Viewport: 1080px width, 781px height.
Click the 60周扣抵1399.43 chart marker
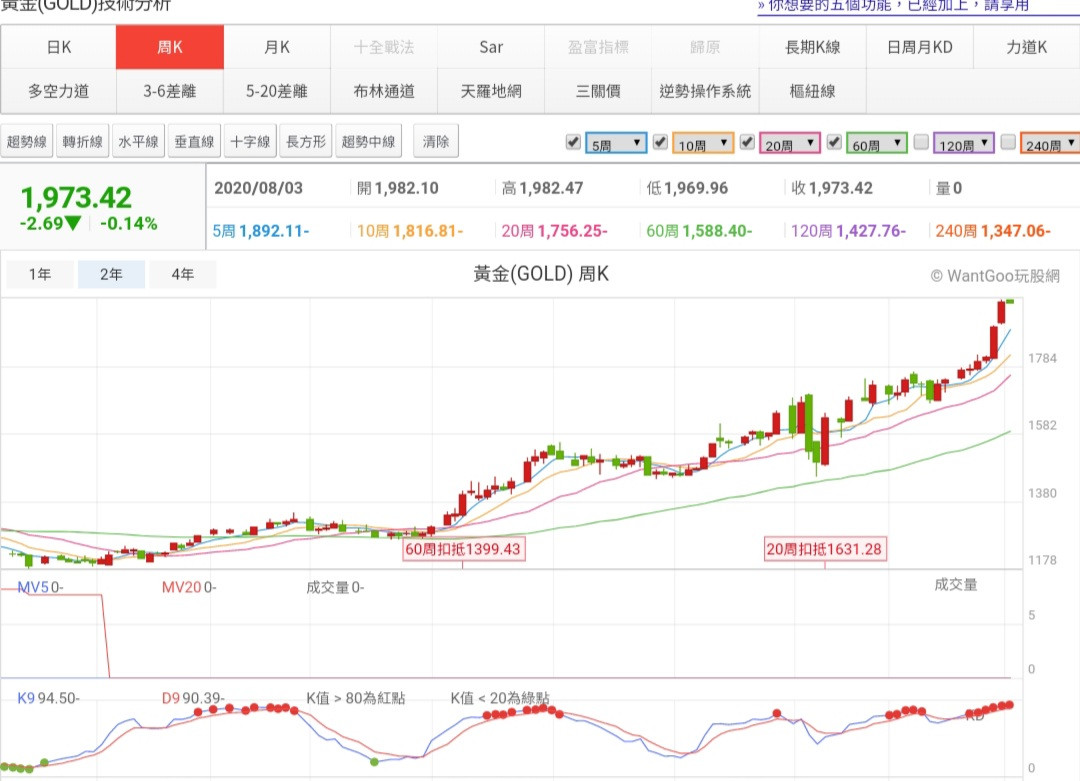(463, 549)
